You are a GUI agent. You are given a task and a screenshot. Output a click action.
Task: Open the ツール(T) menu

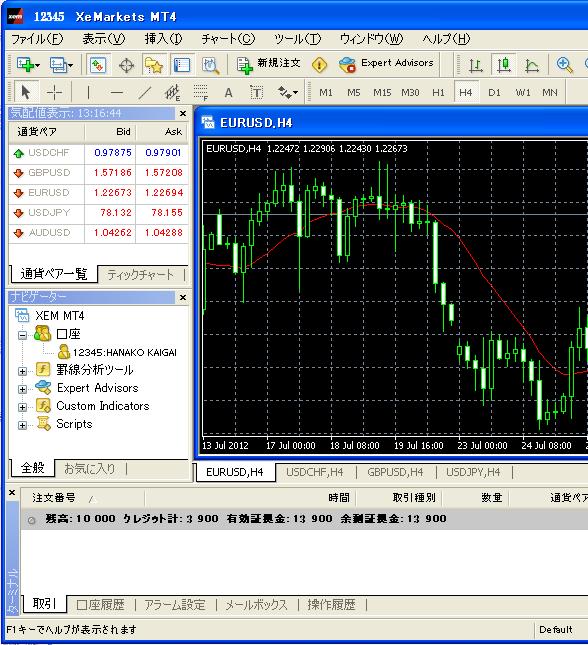(297, 39)
